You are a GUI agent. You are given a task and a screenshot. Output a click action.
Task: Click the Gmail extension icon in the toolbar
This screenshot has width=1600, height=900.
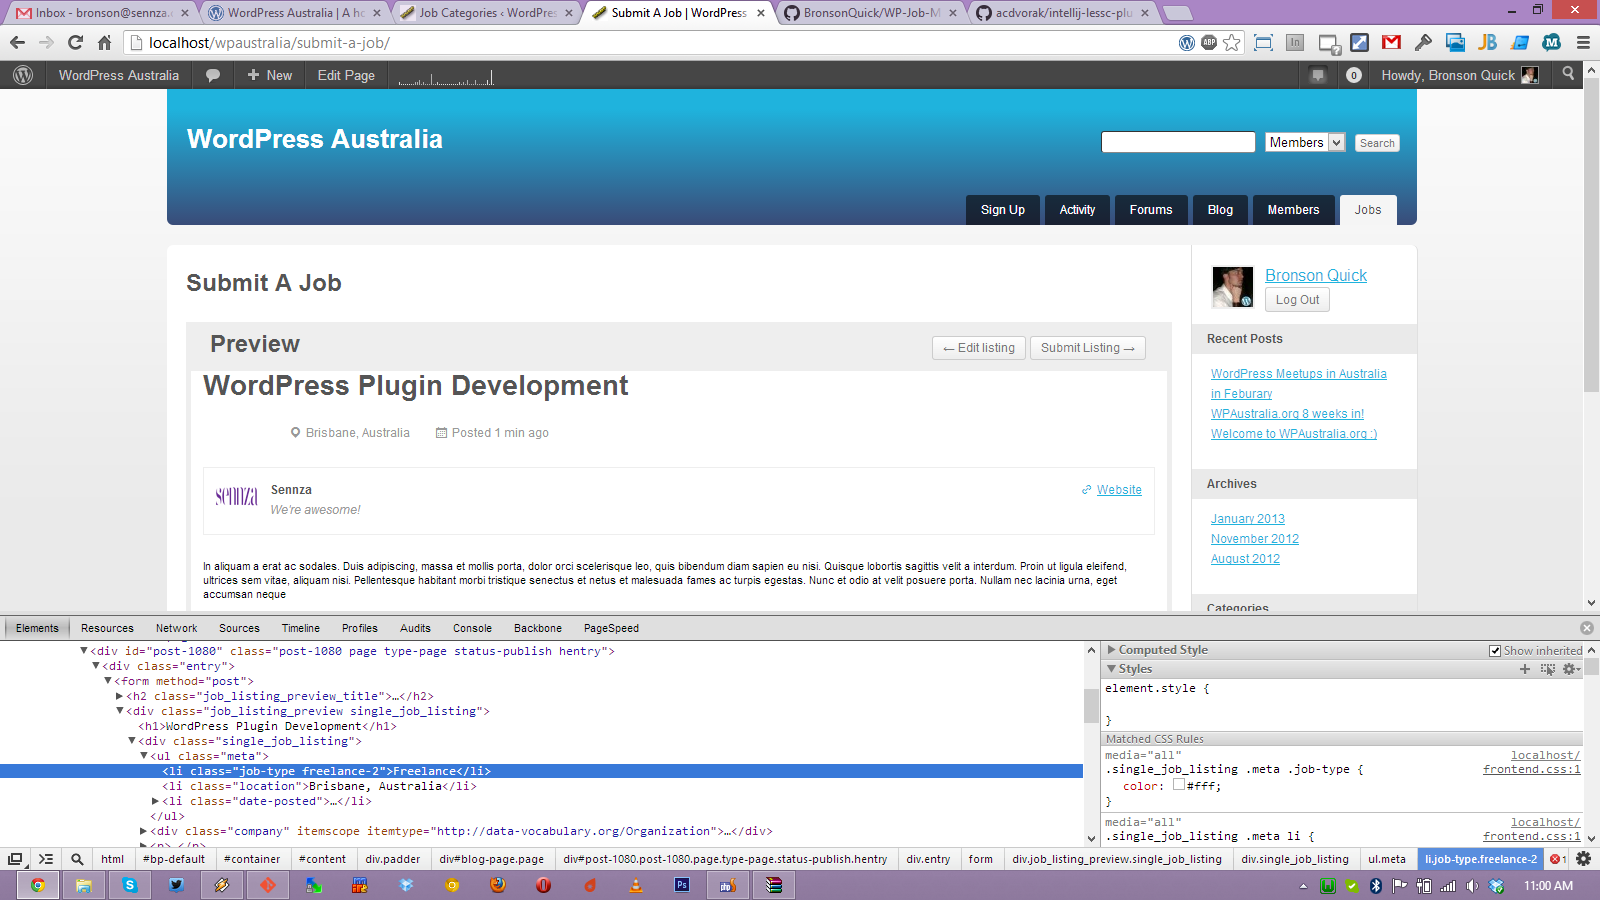[1391, 42]
